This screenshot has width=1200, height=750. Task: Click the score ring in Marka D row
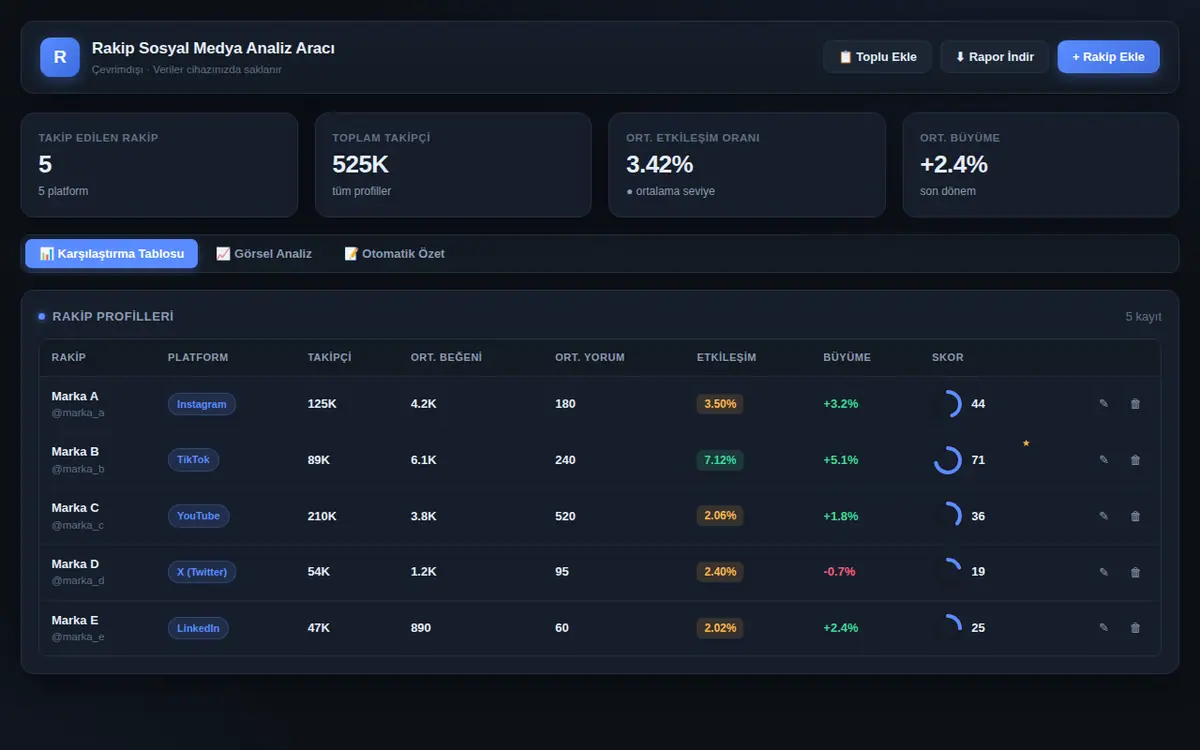click(x=947, y=572)
